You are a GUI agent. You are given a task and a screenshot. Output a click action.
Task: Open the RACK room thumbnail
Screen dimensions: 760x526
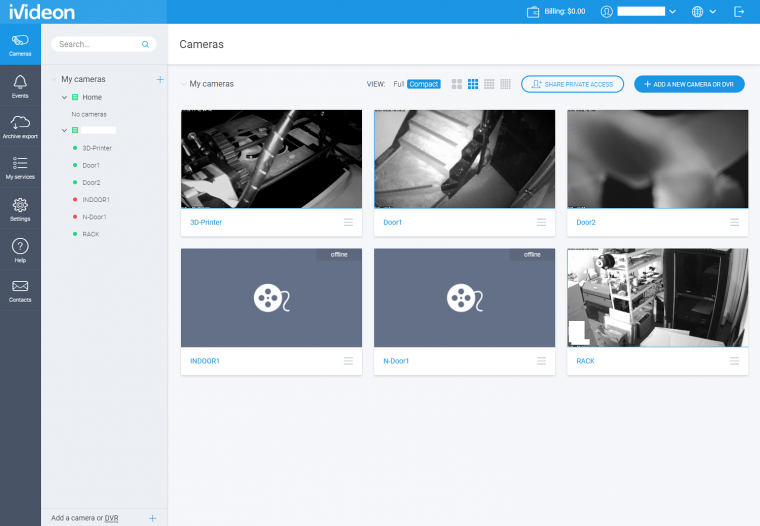(x=658, y=298)
